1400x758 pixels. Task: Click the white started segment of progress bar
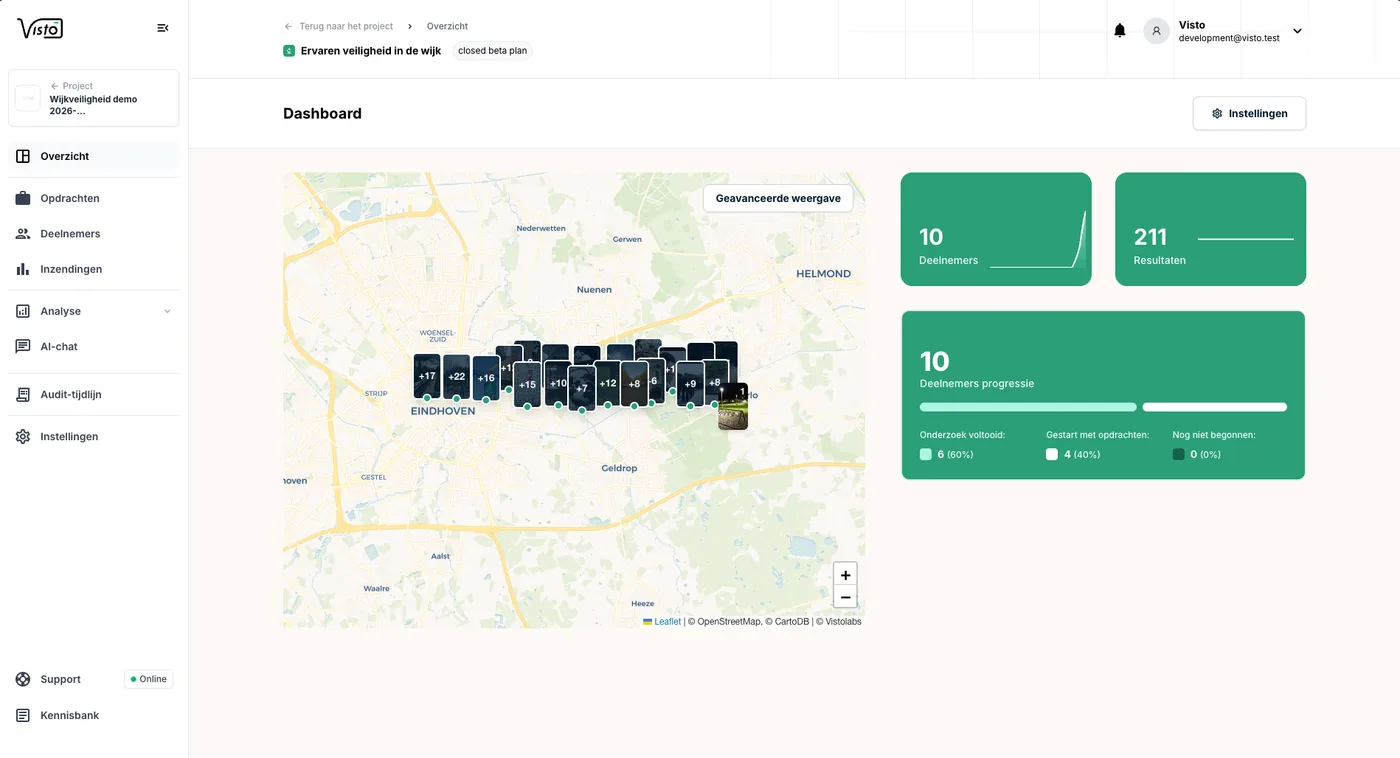point(1215,407)
